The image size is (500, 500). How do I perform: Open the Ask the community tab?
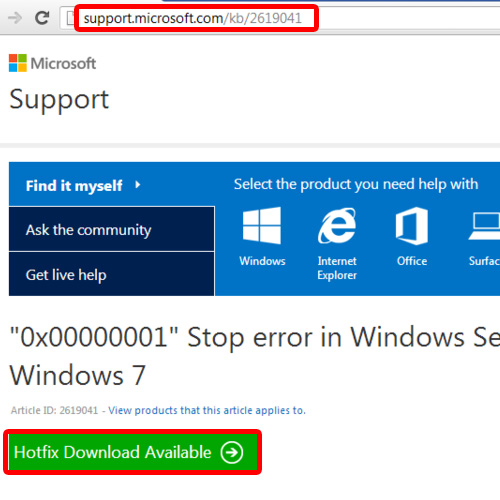(x=112, y=229)
